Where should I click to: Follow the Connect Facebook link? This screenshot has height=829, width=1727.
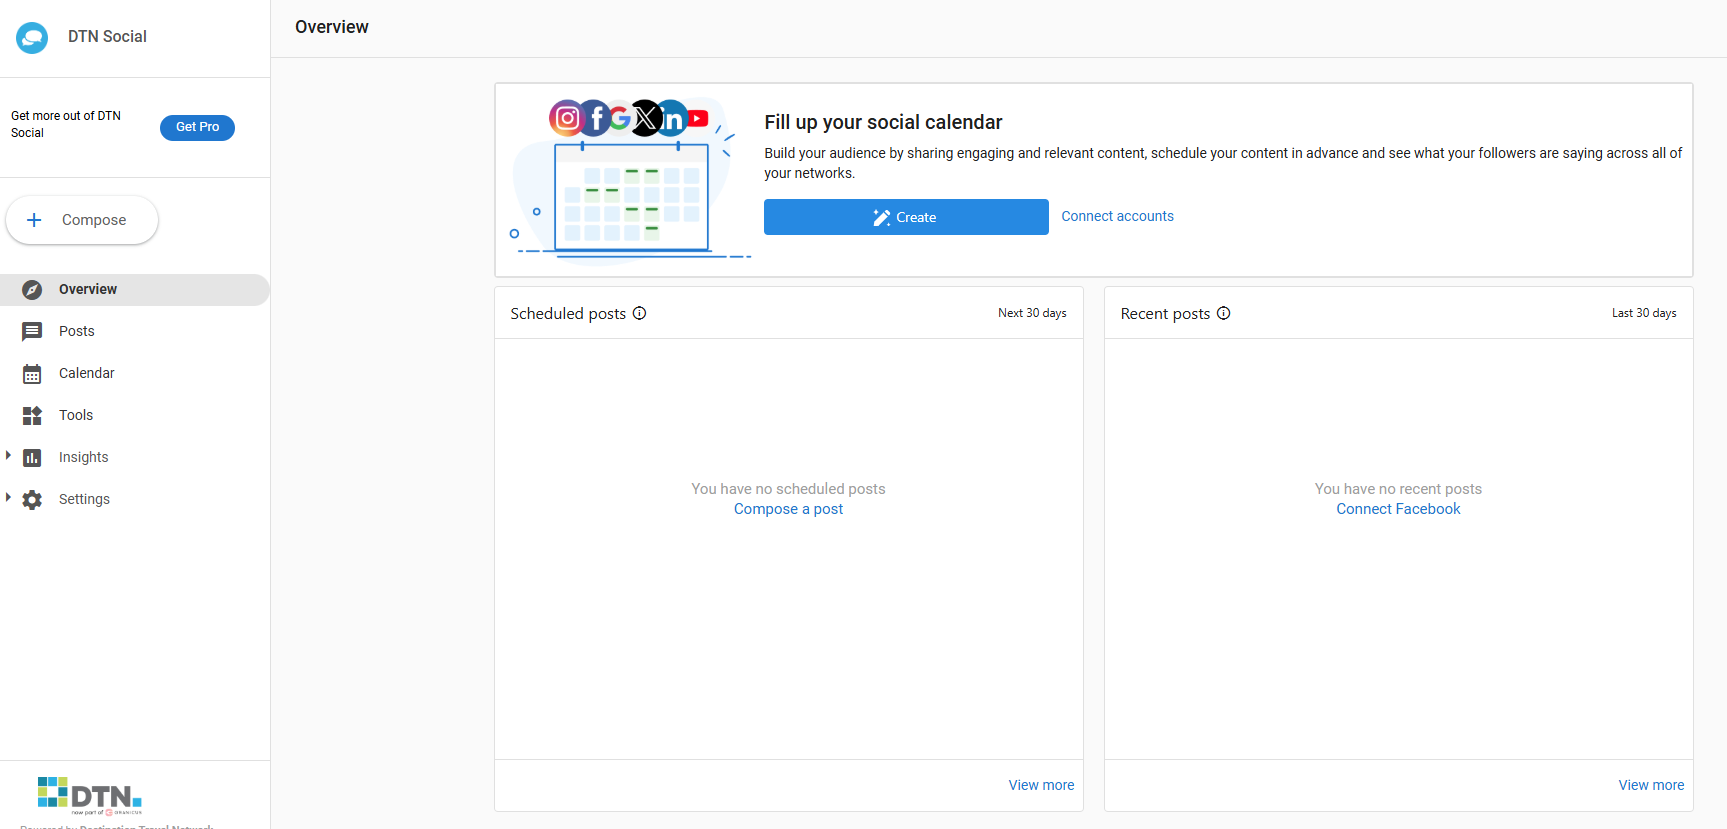click(x=1398, y=509)
